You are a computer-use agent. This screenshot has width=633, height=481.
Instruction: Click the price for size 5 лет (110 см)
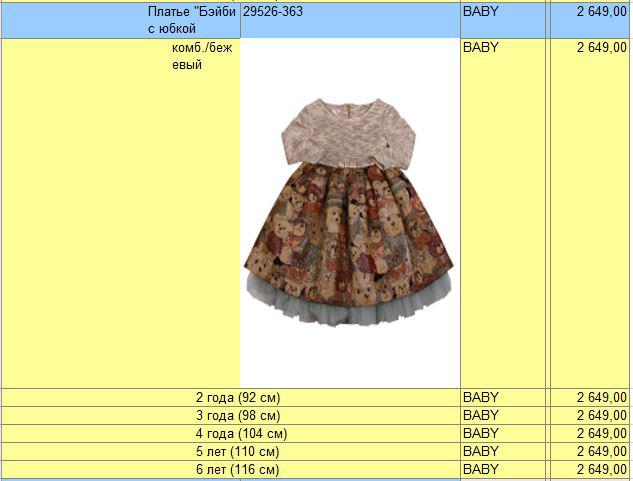tap(601, 451)
